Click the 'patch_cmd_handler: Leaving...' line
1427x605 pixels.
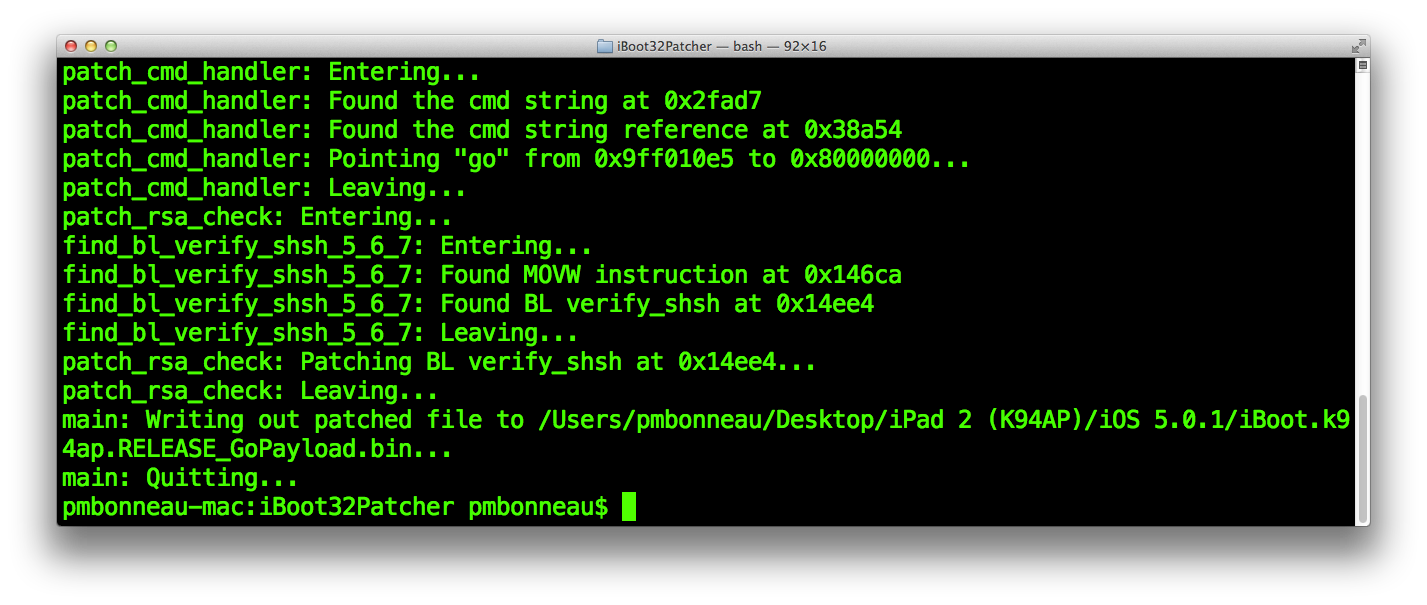pyautogui.click(x=264, y=188)
